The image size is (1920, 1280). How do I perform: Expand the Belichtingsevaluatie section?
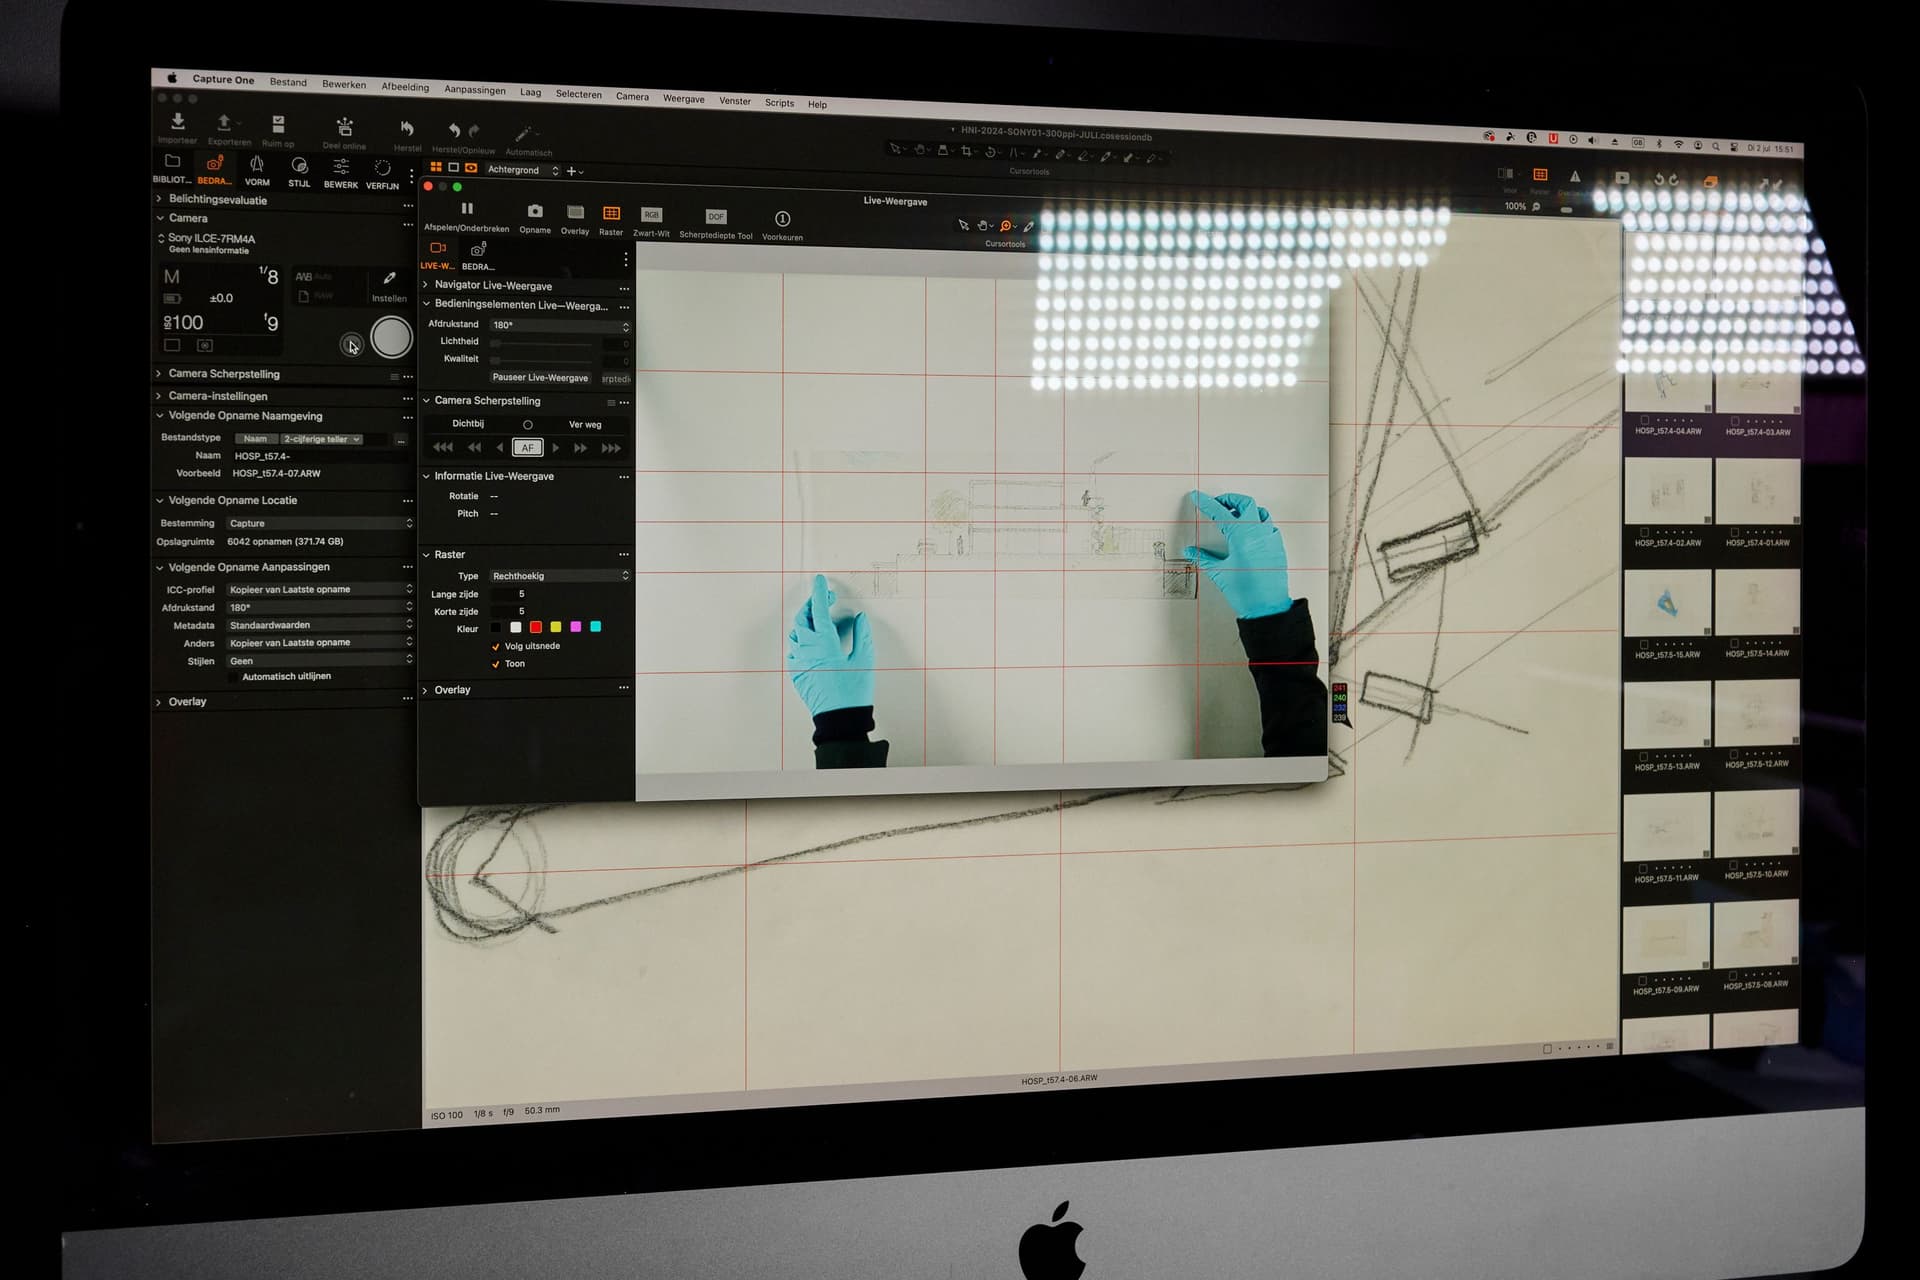click(159, 199)
